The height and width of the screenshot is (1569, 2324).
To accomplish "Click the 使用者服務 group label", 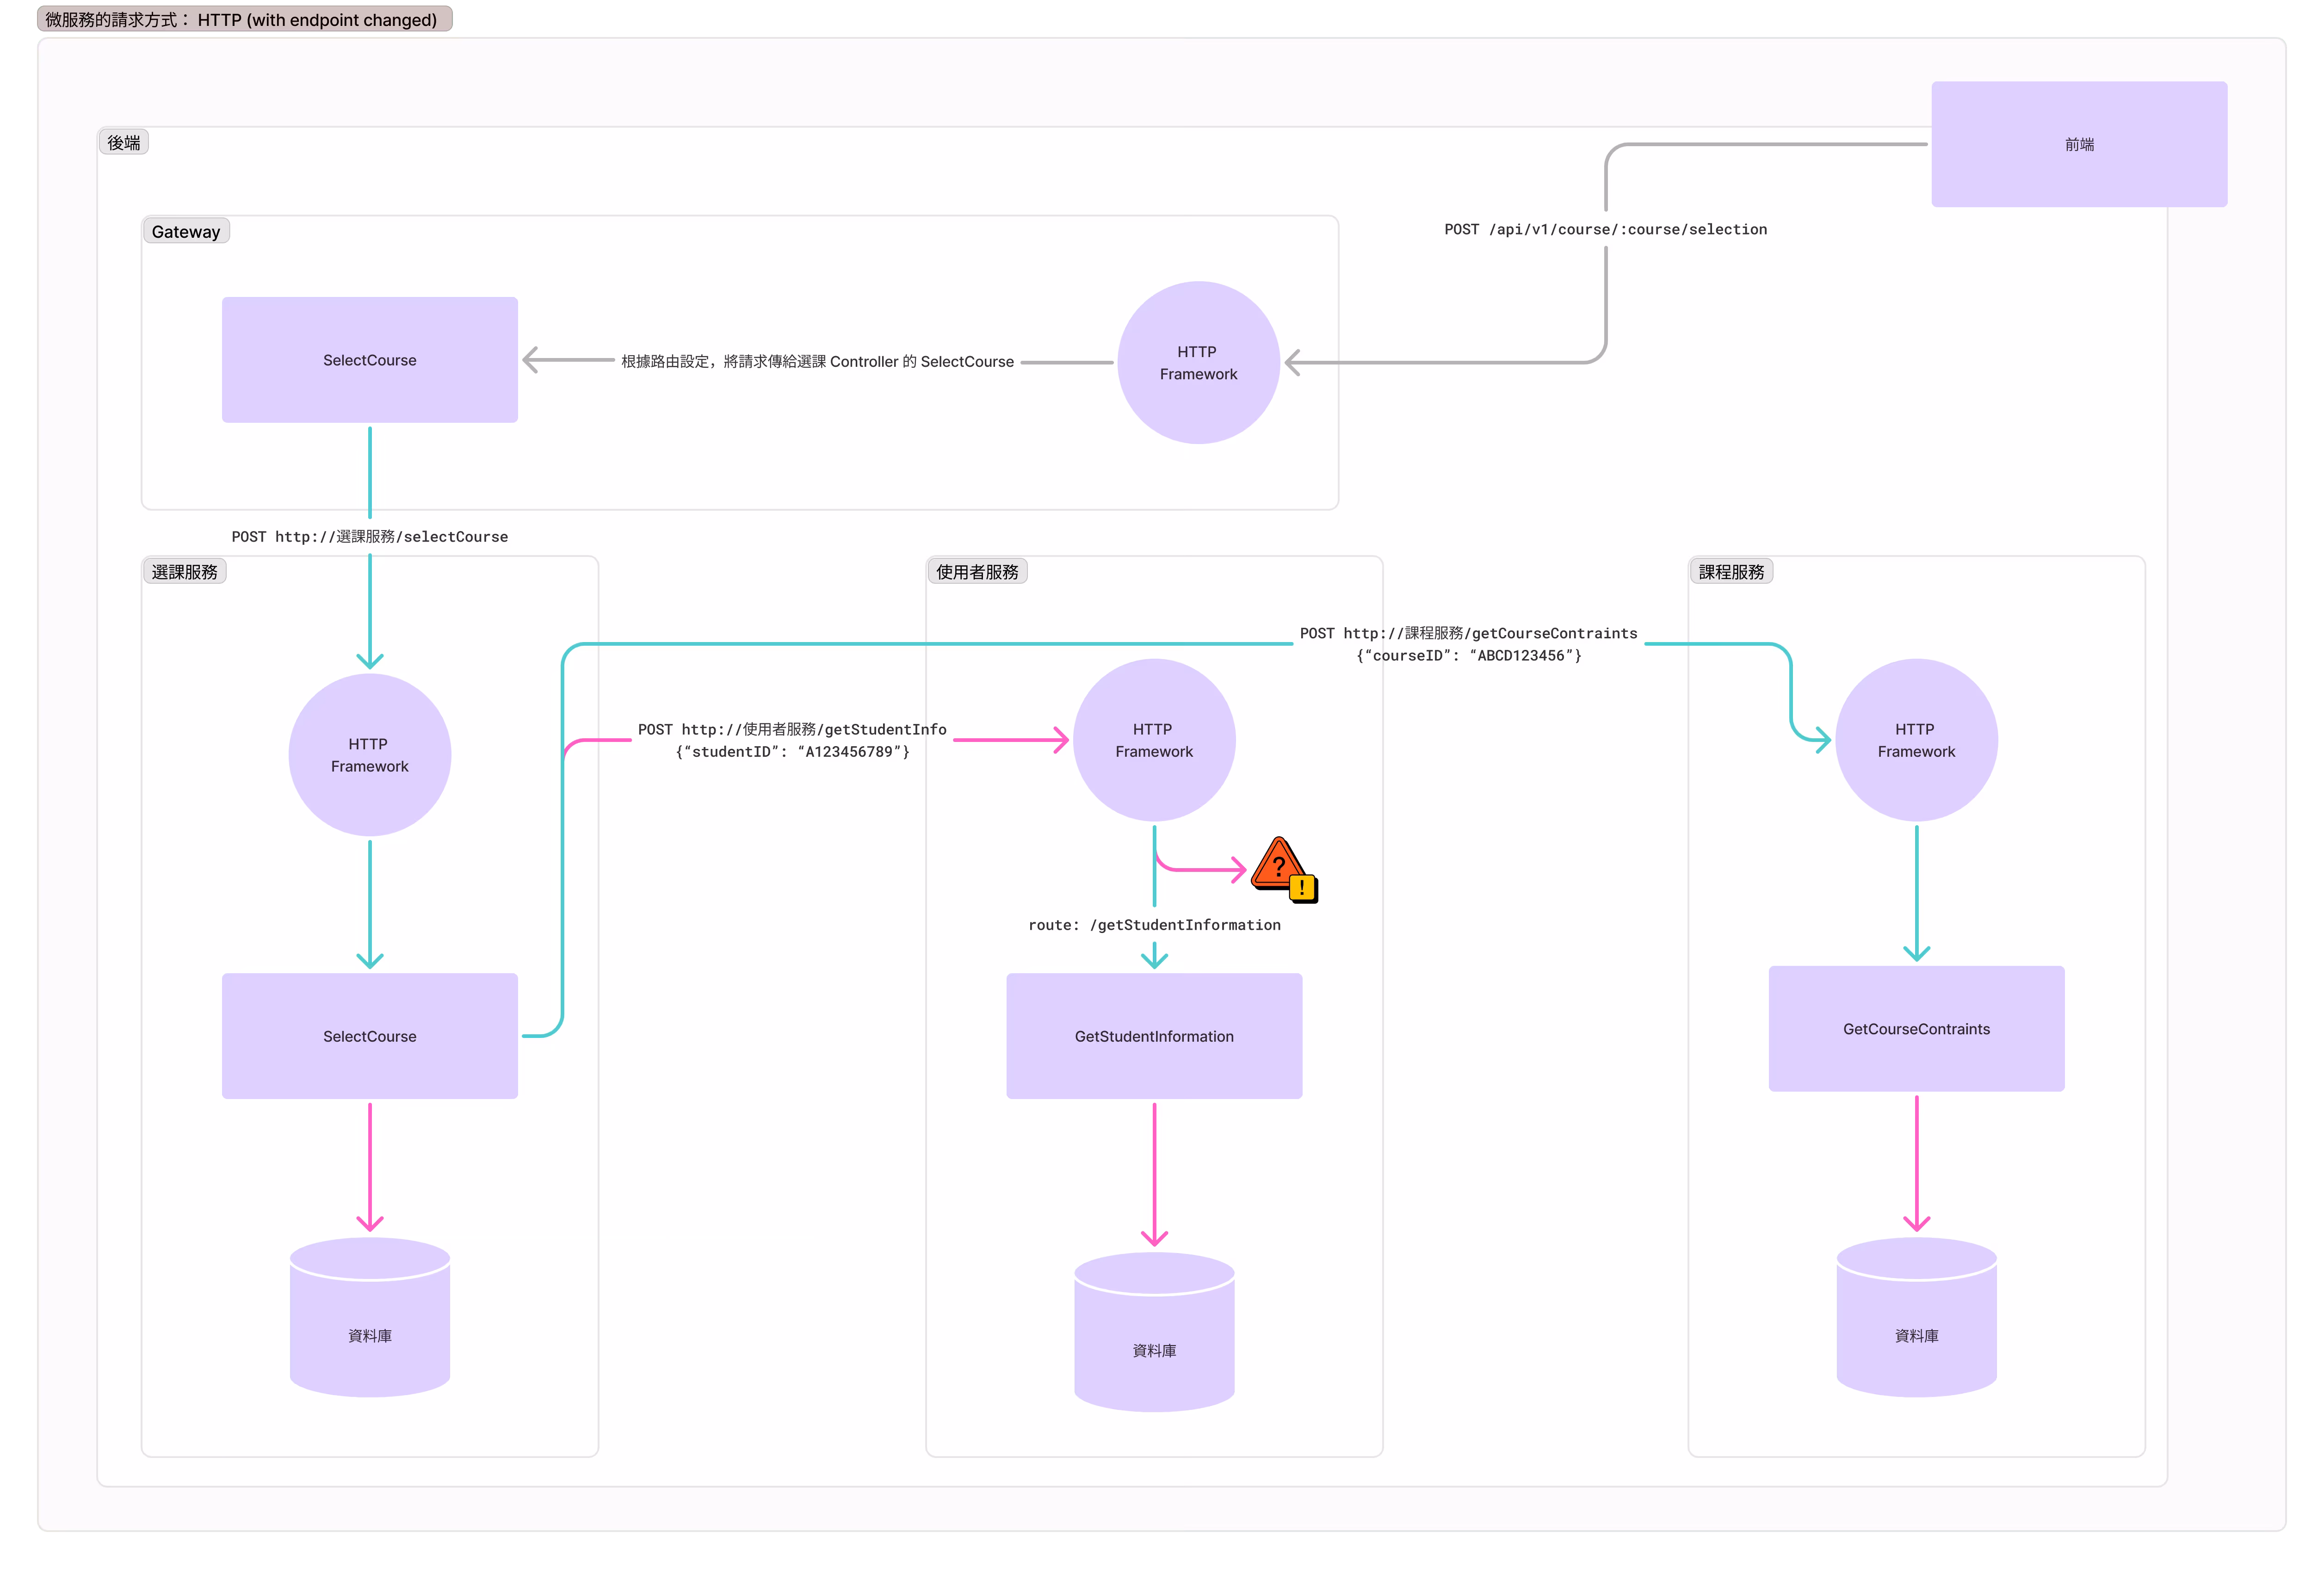I will [977, 571].
